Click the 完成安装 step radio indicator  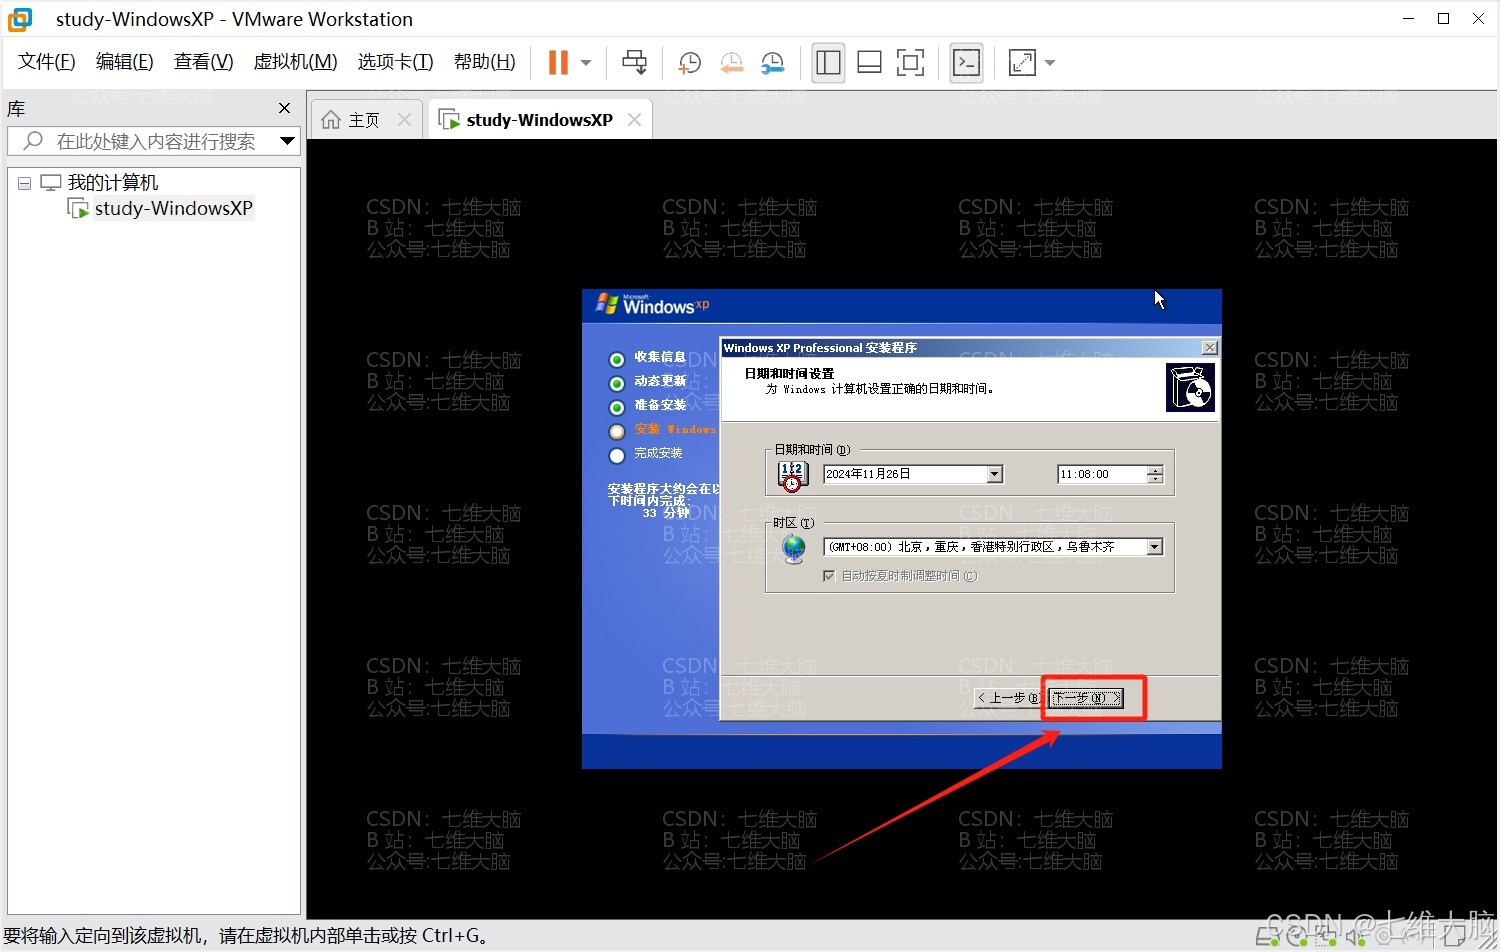coord(617,455)
